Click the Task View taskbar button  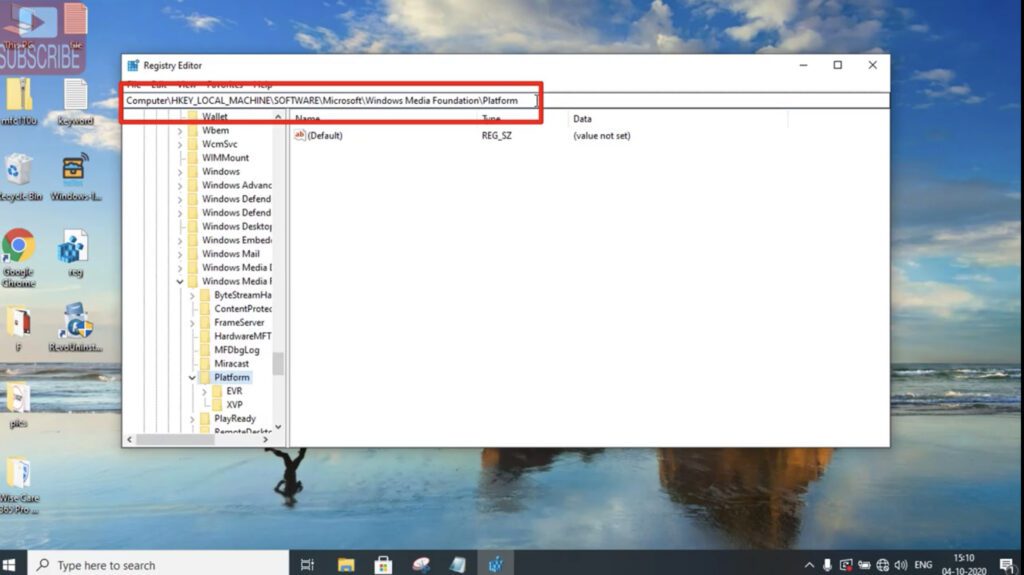click(x=308, y=564)
